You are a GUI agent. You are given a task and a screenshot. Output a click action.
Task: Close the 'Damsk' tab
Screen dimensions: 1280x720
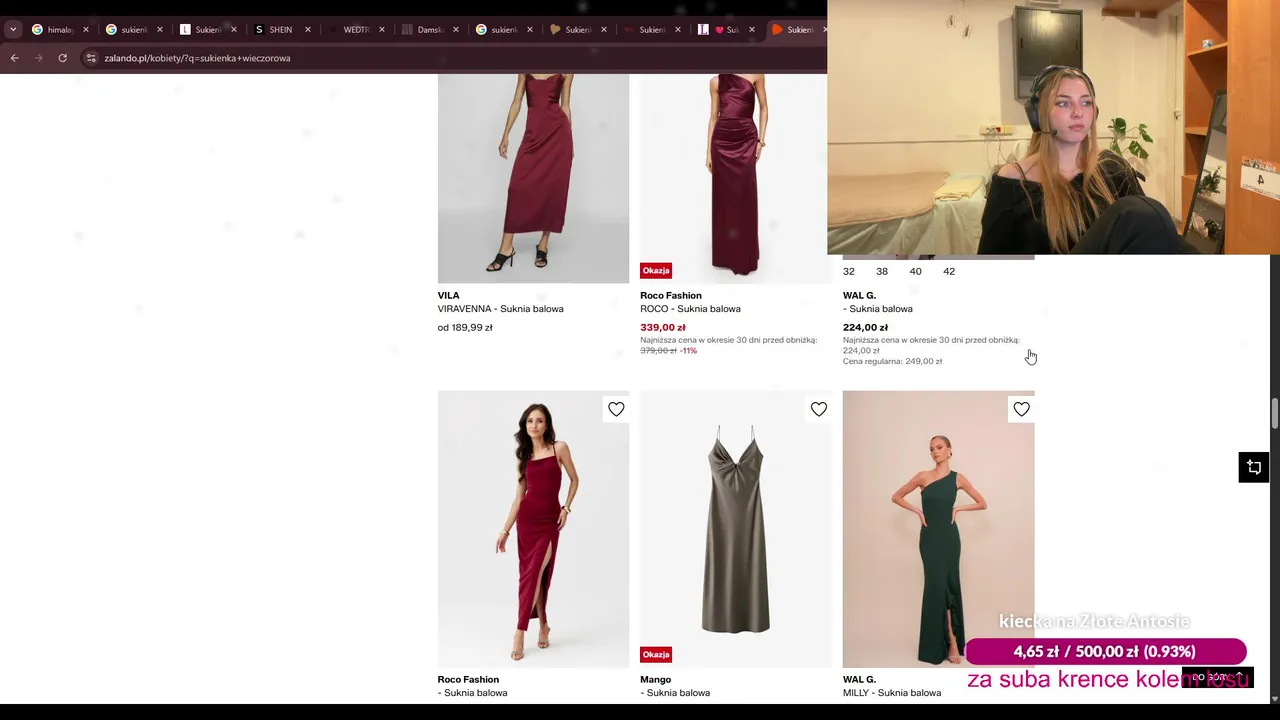click(x=456, y=30)
